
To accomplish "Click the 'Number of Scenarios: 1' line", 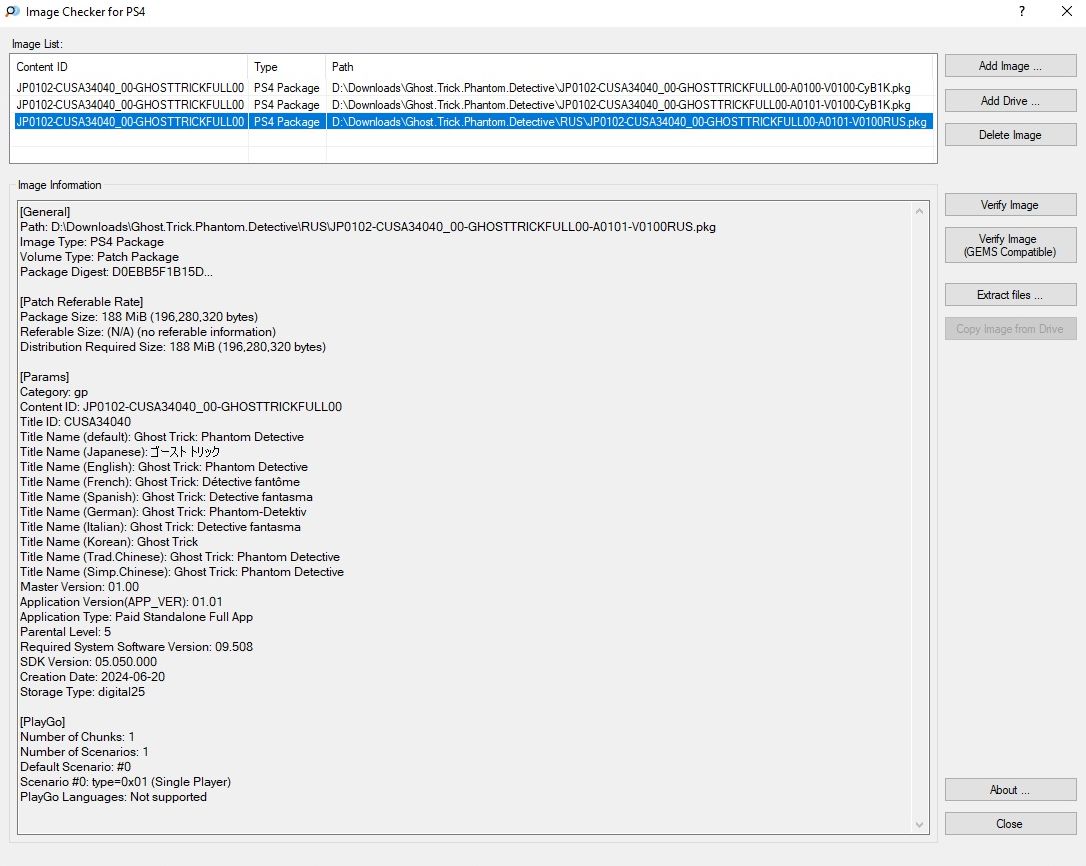I will click(84, 752).
